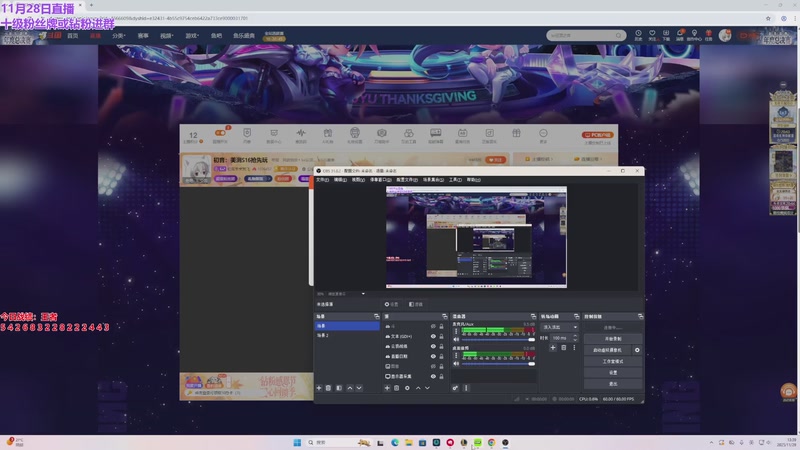Image resolution: width=800 pixels, height=450 pixels.
Task: Toggle visibility of 文本 (GDI+) source
Action: tap(433, 337)
